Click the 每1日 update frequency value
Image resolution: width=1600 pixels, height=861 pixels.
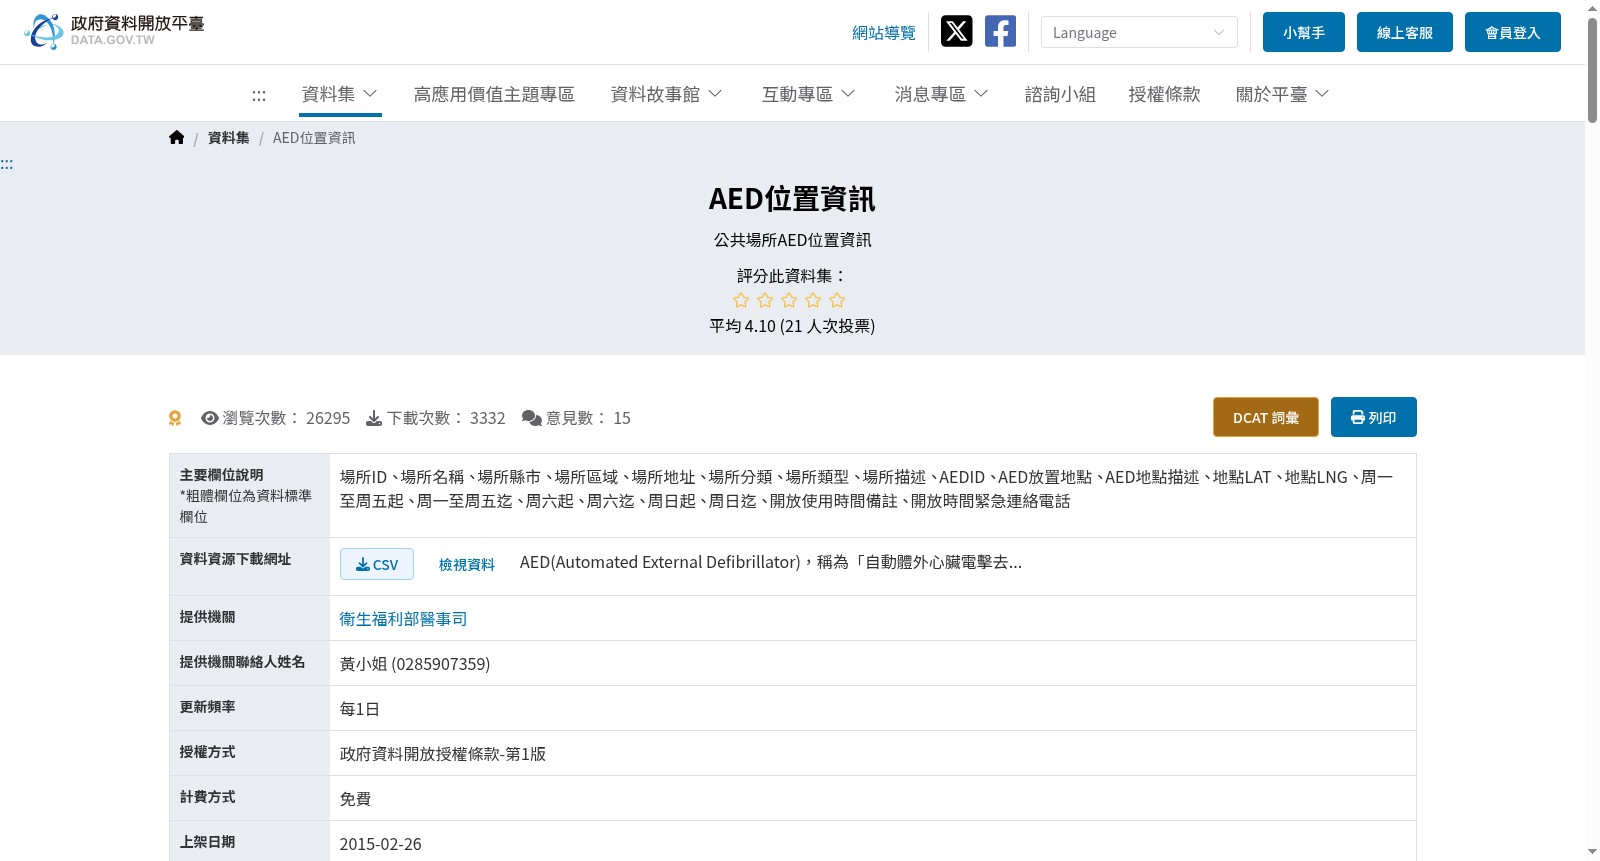pyautogui.click(x=360, y=709)
